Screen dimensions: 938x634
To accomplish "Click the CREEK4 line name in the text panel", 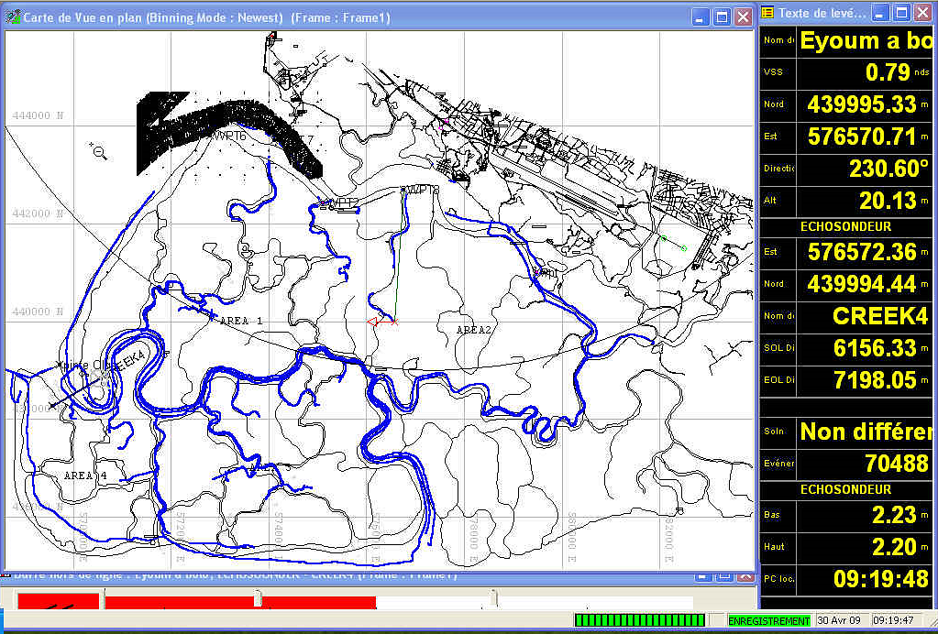I will (880, 316).
